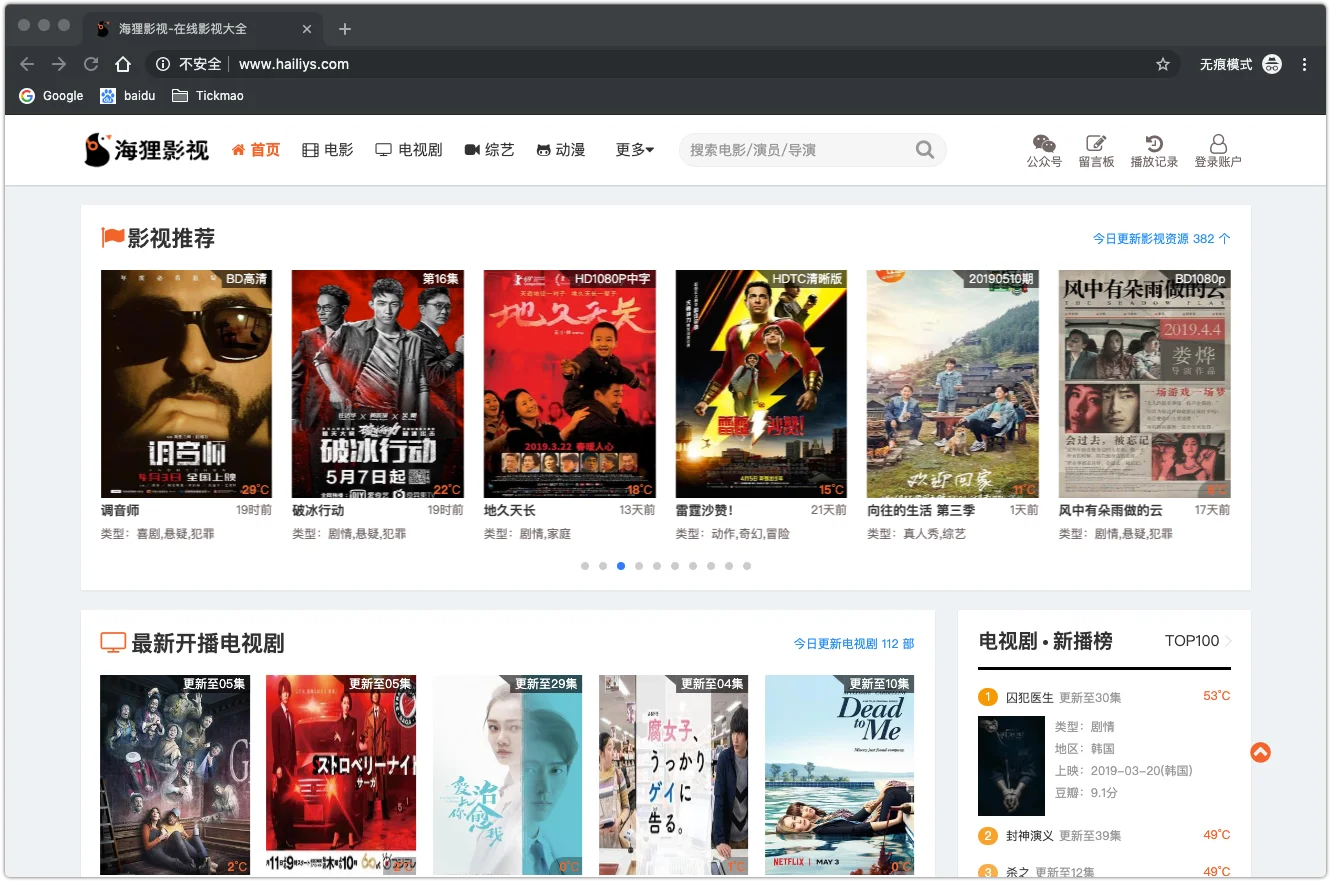
Task: Open the Dead to Me poster
Action: (x=839, y=775)
